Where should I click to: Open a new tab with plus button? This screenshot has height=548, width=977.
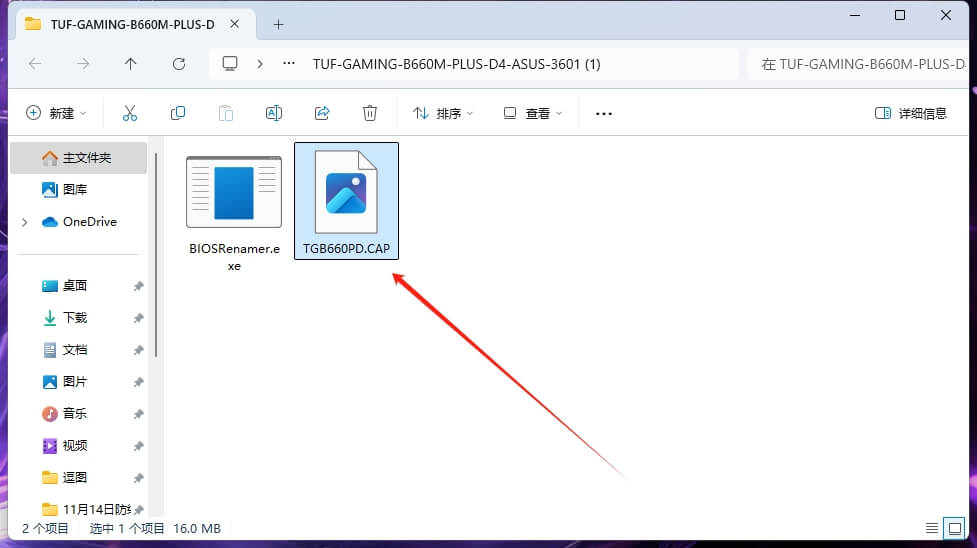pos(279,24)
